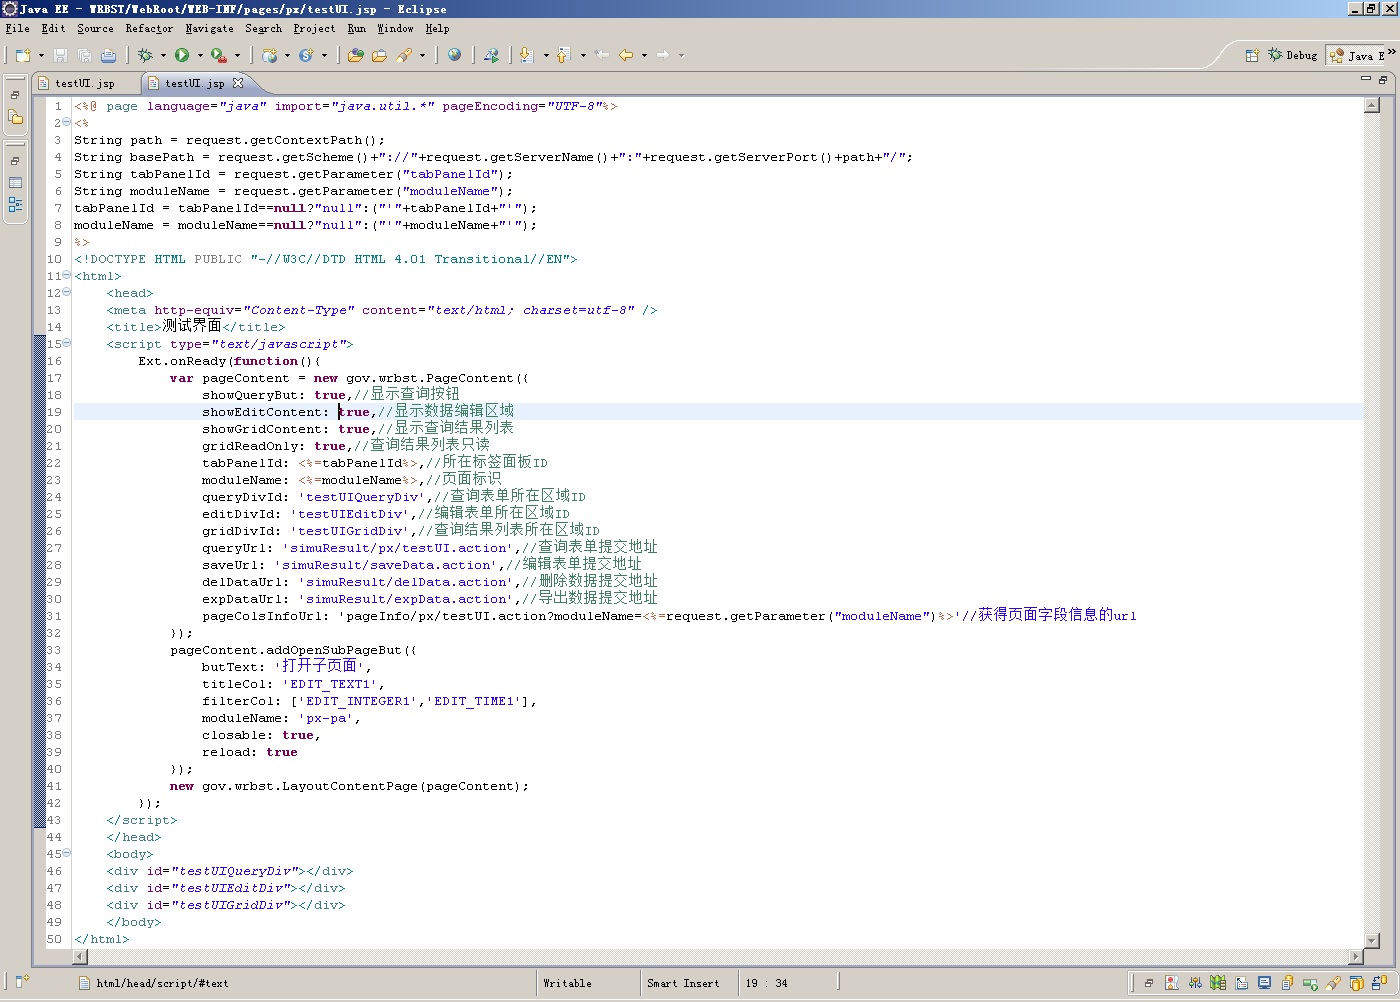
Task: Expand the Run launch dropdown arrow
Action: [200, 56]
